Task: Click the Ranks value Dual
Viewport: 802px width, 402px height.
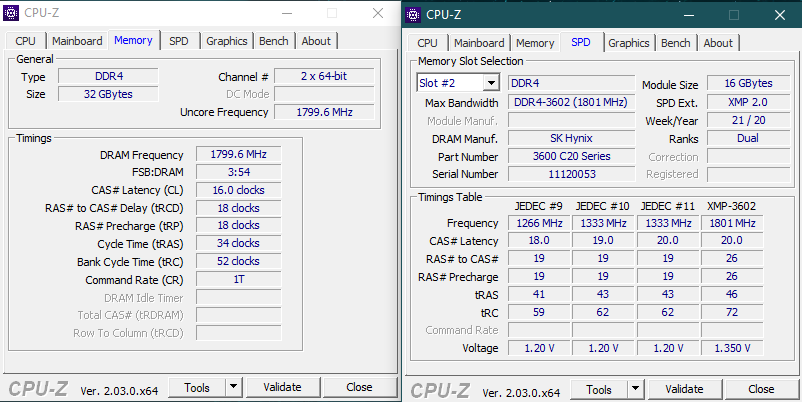Action: point(748,138)
